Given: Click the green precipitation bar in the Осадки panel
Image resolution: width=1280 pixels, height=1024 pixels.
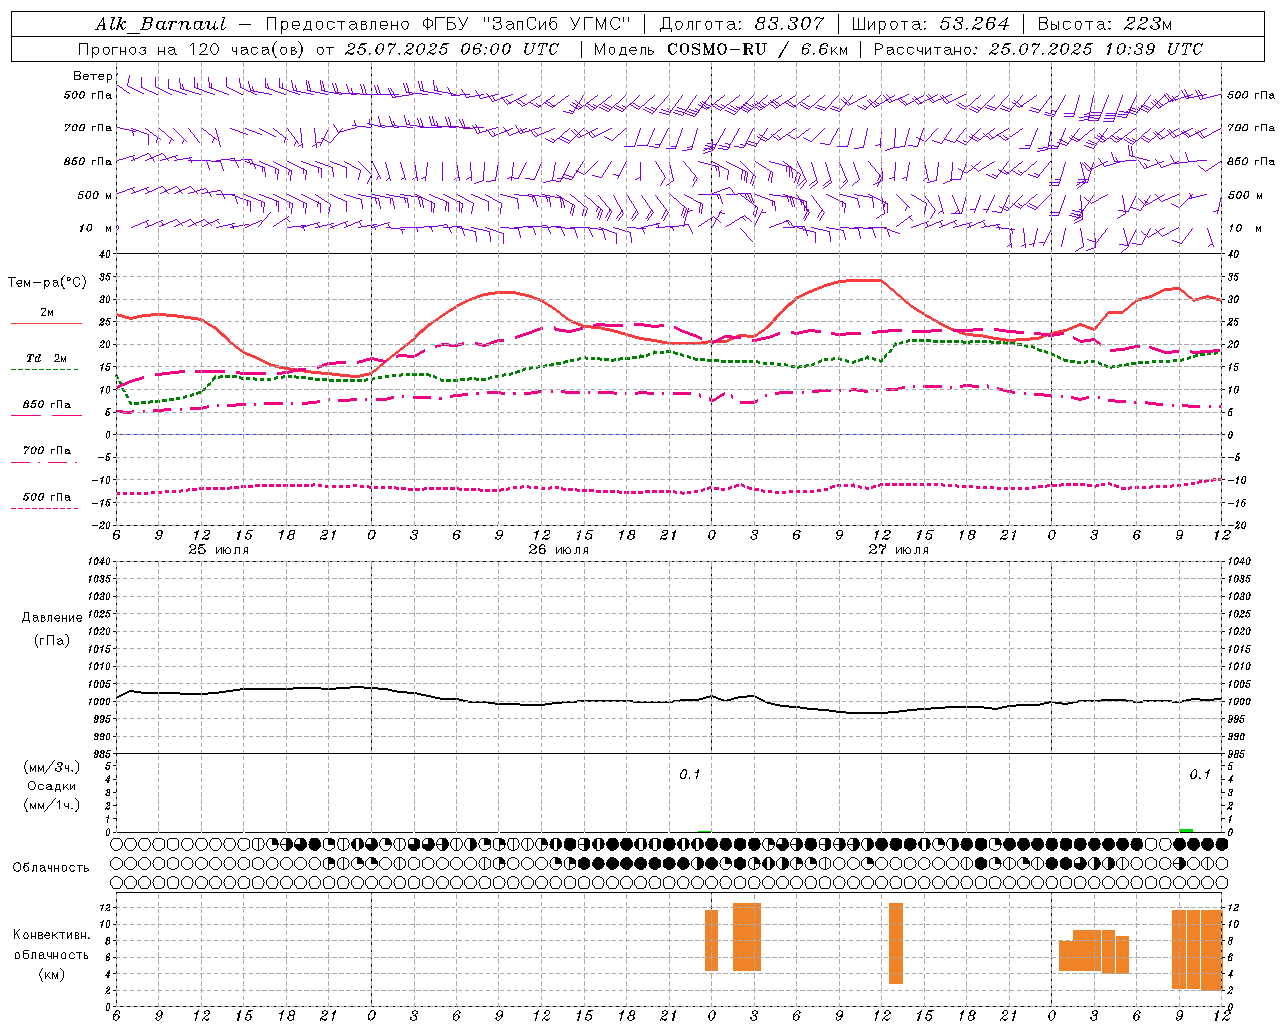Looking at the screenshot, I should point(1186,830).
